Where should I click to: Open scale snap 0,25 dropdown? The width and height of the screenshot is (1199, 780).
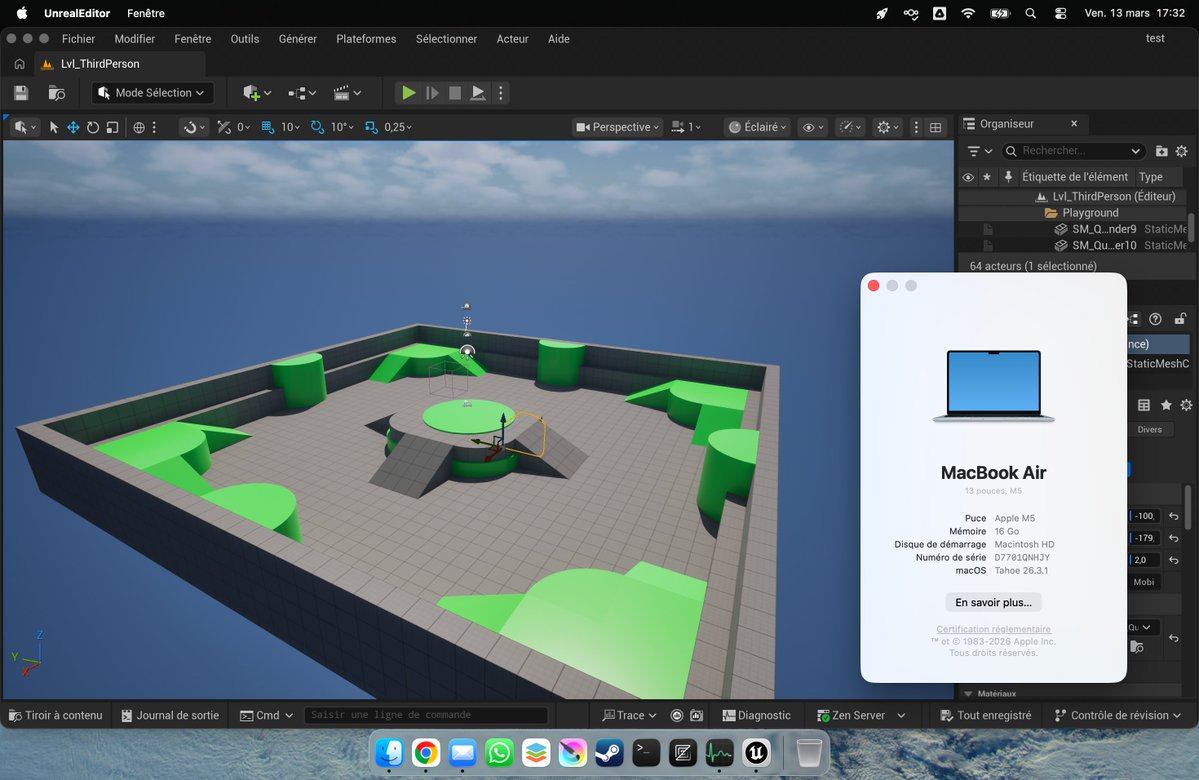coord(398,127)
